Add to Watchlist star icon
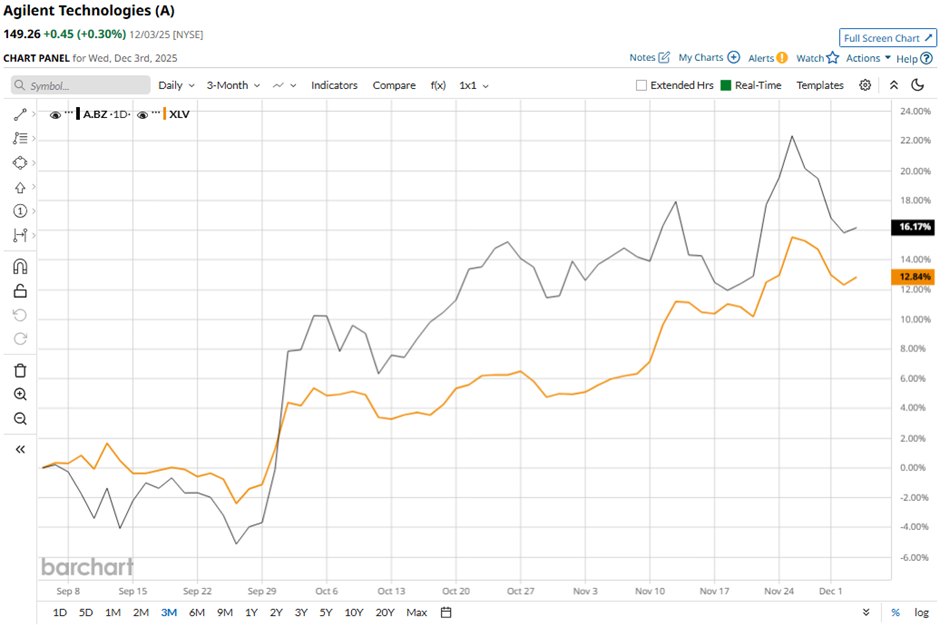This screenshot has height=627, width=940. 832,58
